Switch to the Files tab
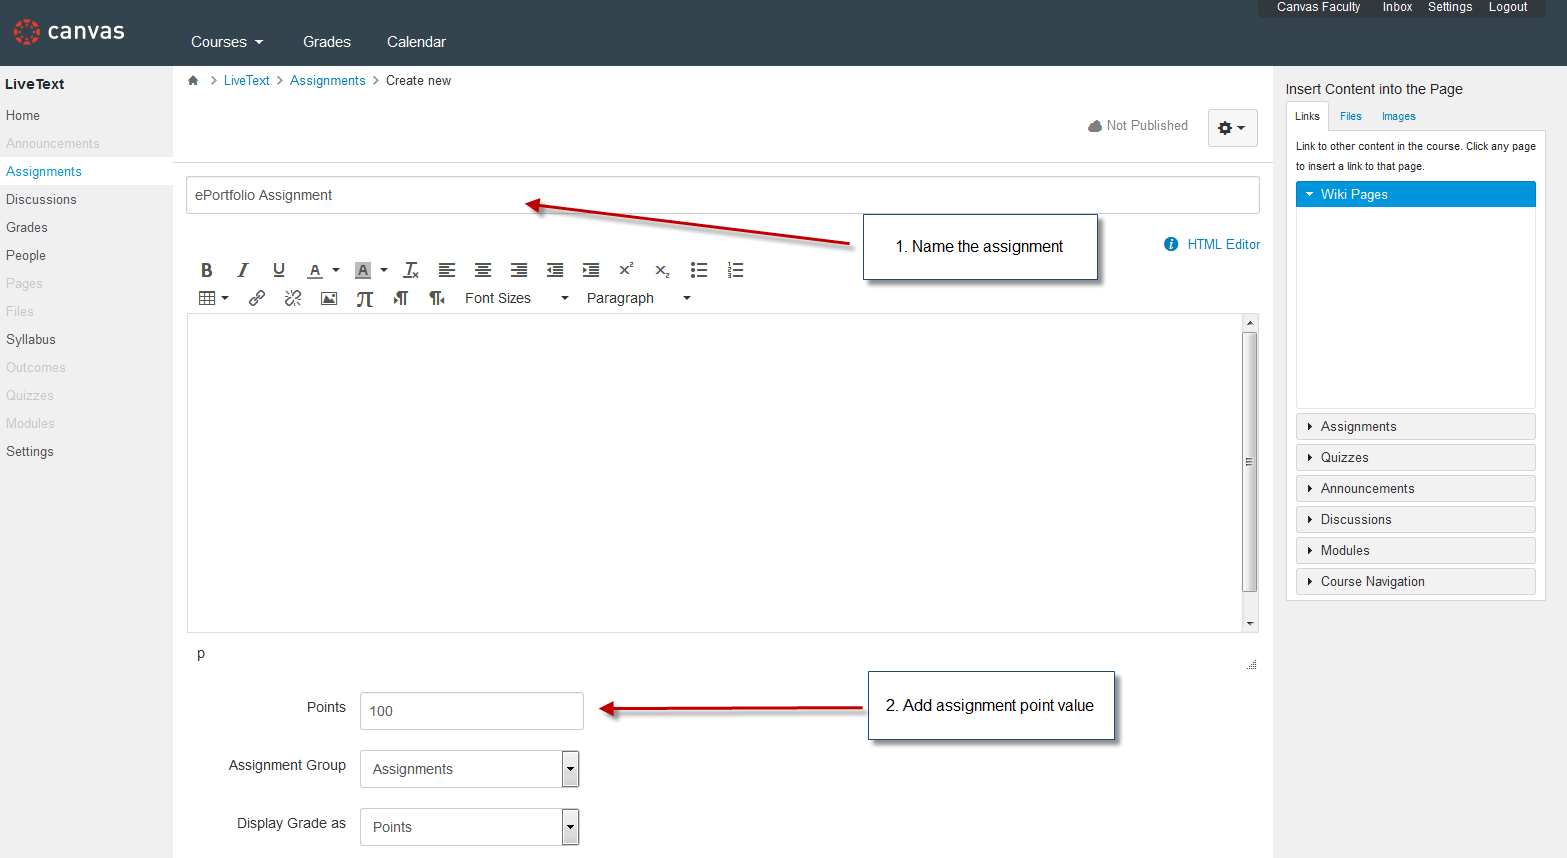The image size is (1567, 858). pyautogui.click(x=1350, y=116)
